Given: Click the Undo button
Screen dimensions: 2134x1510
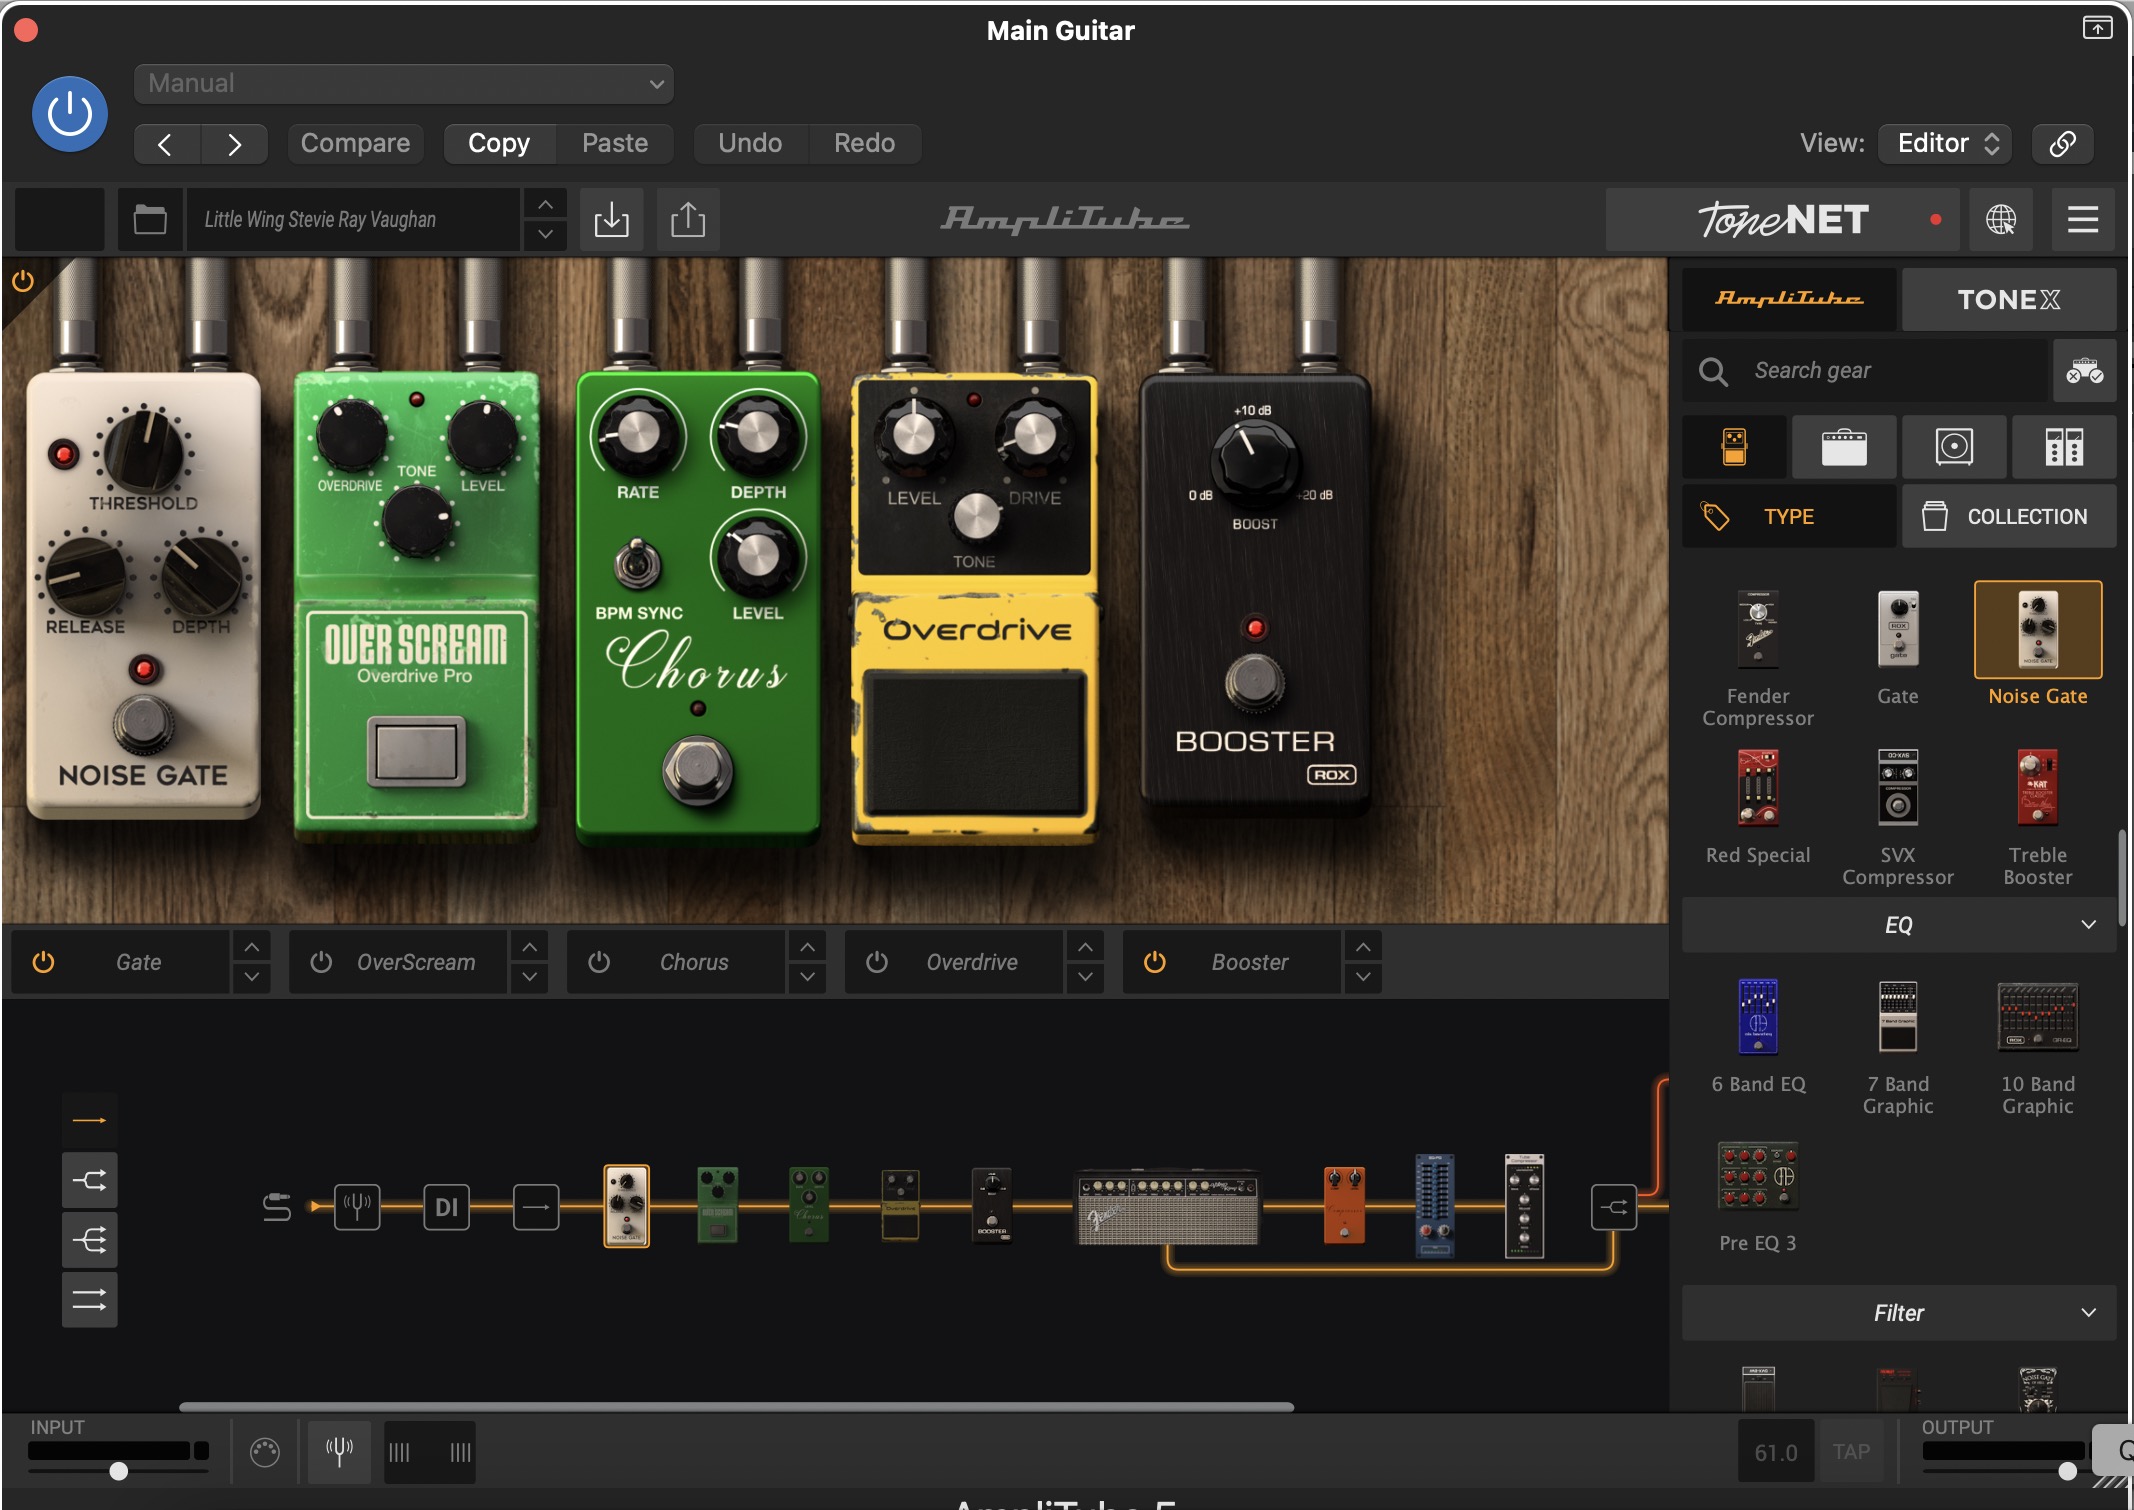Looking at the screenshot, I should point(750,144).
